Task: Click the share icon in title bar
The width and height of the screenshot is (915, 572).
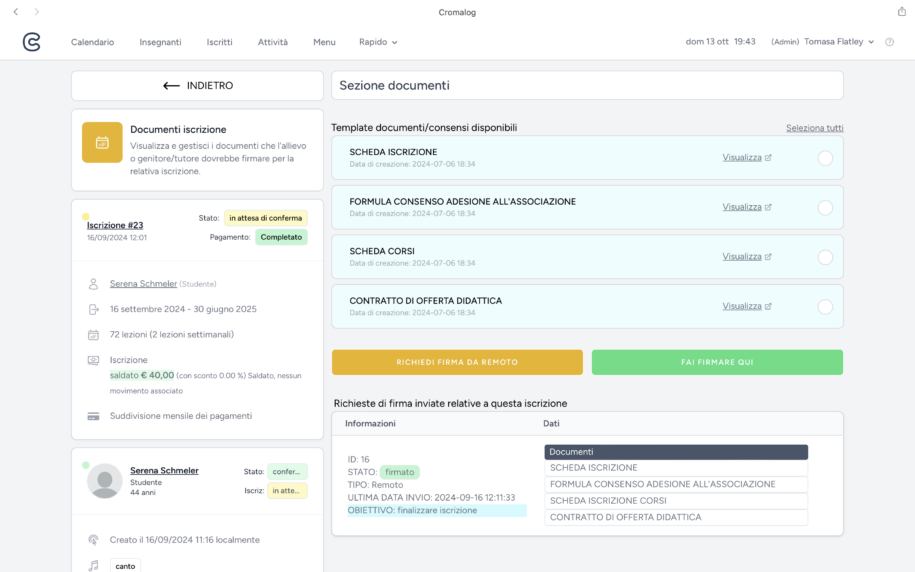Action: click(901, 12)
